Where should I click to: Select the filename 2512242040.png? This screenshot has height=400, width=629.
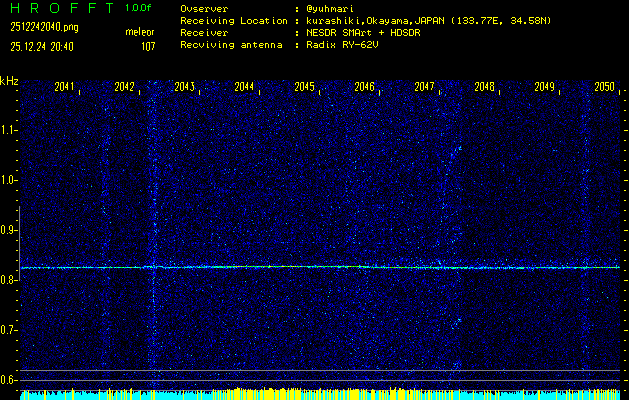coord(45,27)
